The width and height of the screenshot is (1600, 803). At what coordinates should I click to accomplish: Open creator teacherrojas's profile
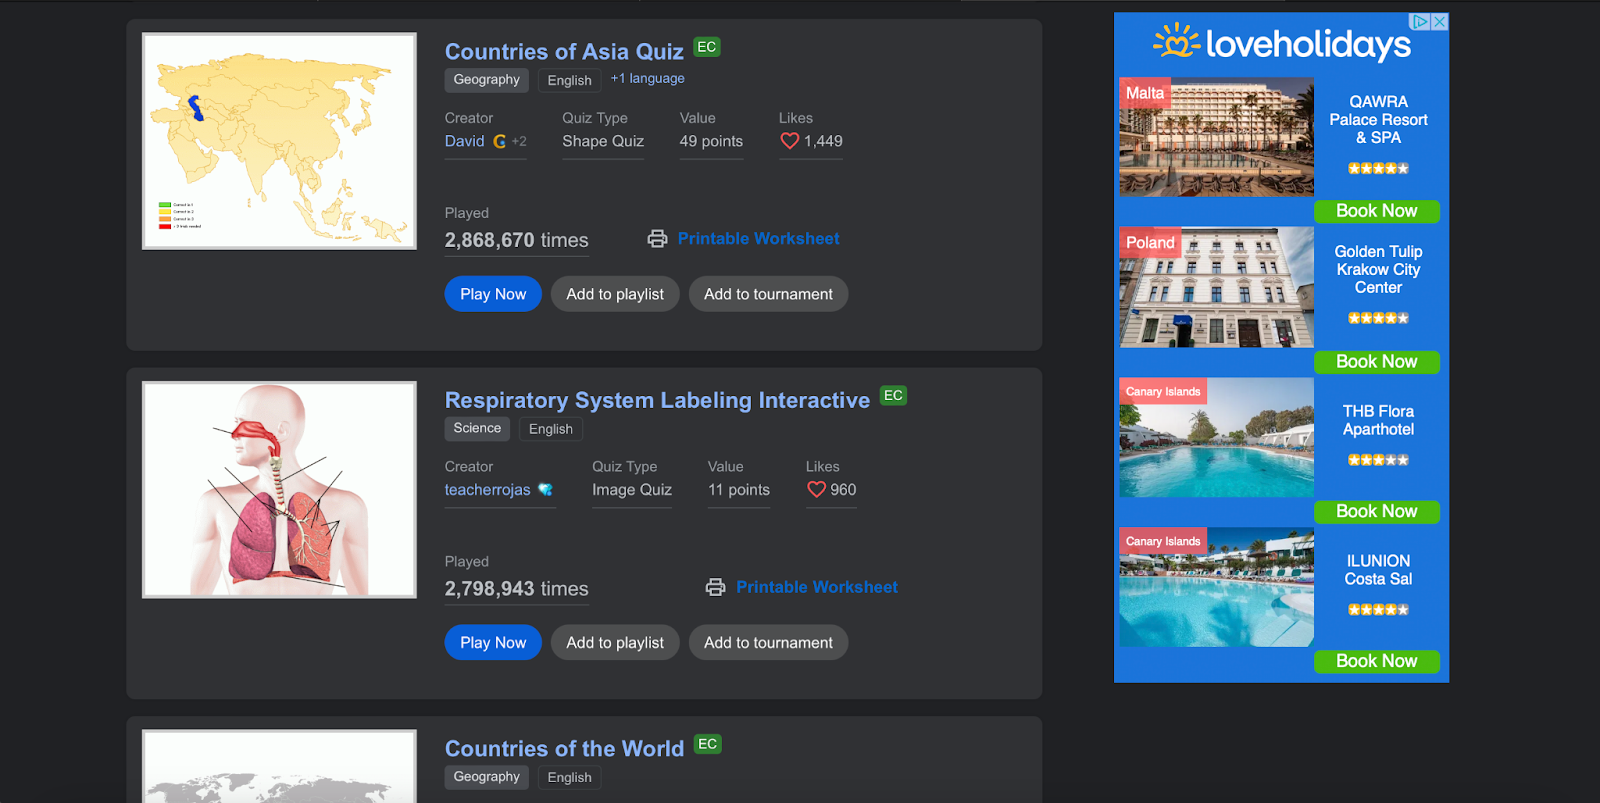coord(487,489)
